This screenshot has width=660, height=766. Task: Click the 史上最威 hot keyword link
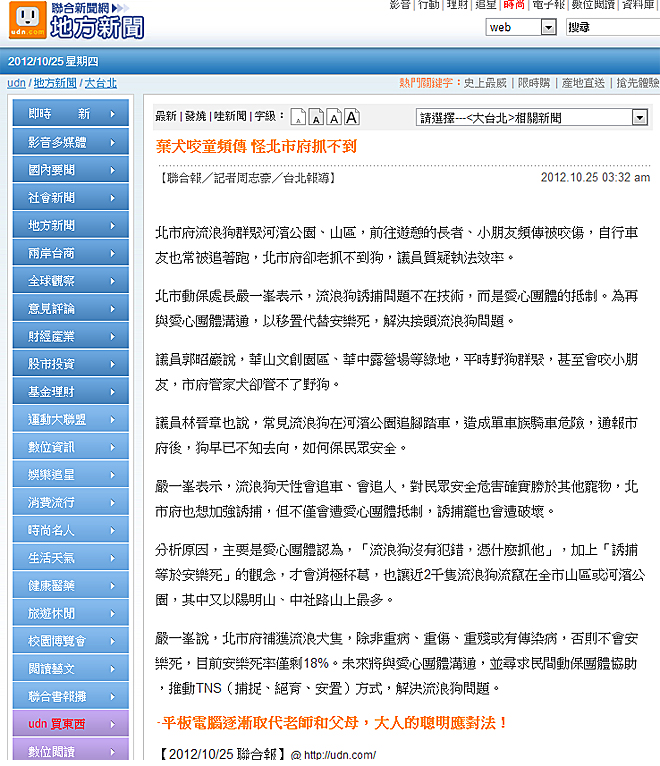pyautogui.click(x=485, y=83)
